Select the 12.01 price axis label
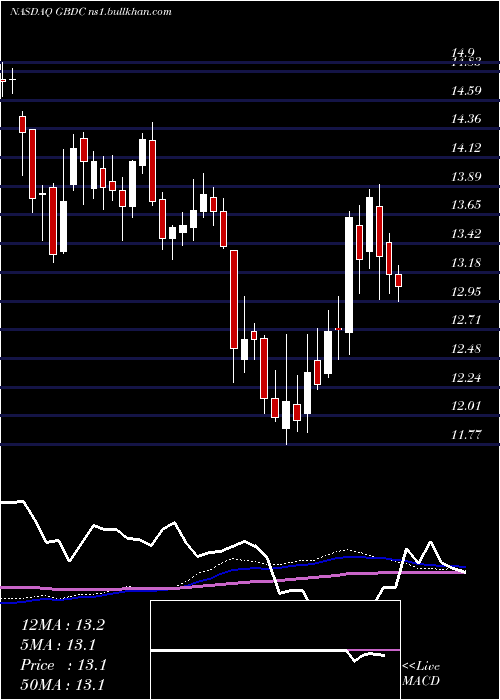This screenshot has height=700, width=500. pyautogui.click(x=466, y=406)
